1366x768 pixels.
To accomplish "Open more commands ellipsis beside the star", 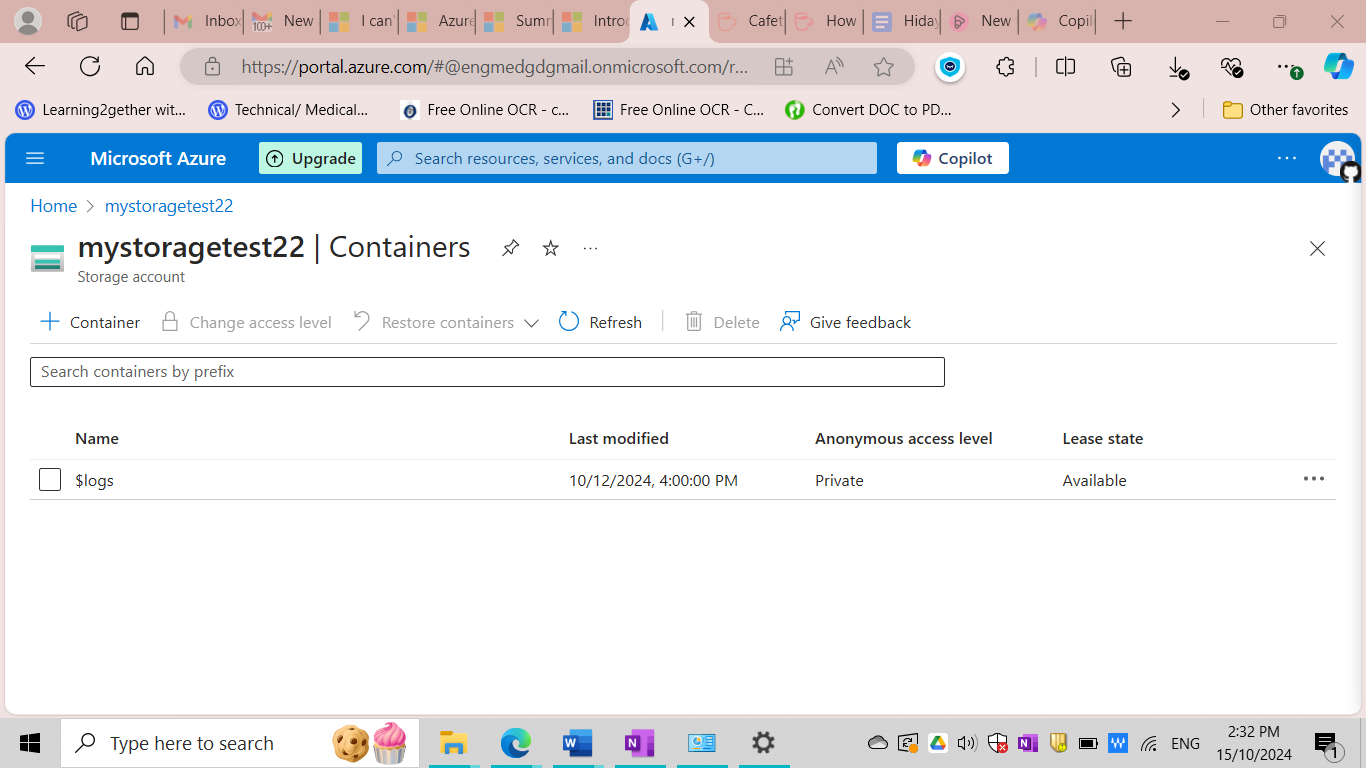I will 590,248.
